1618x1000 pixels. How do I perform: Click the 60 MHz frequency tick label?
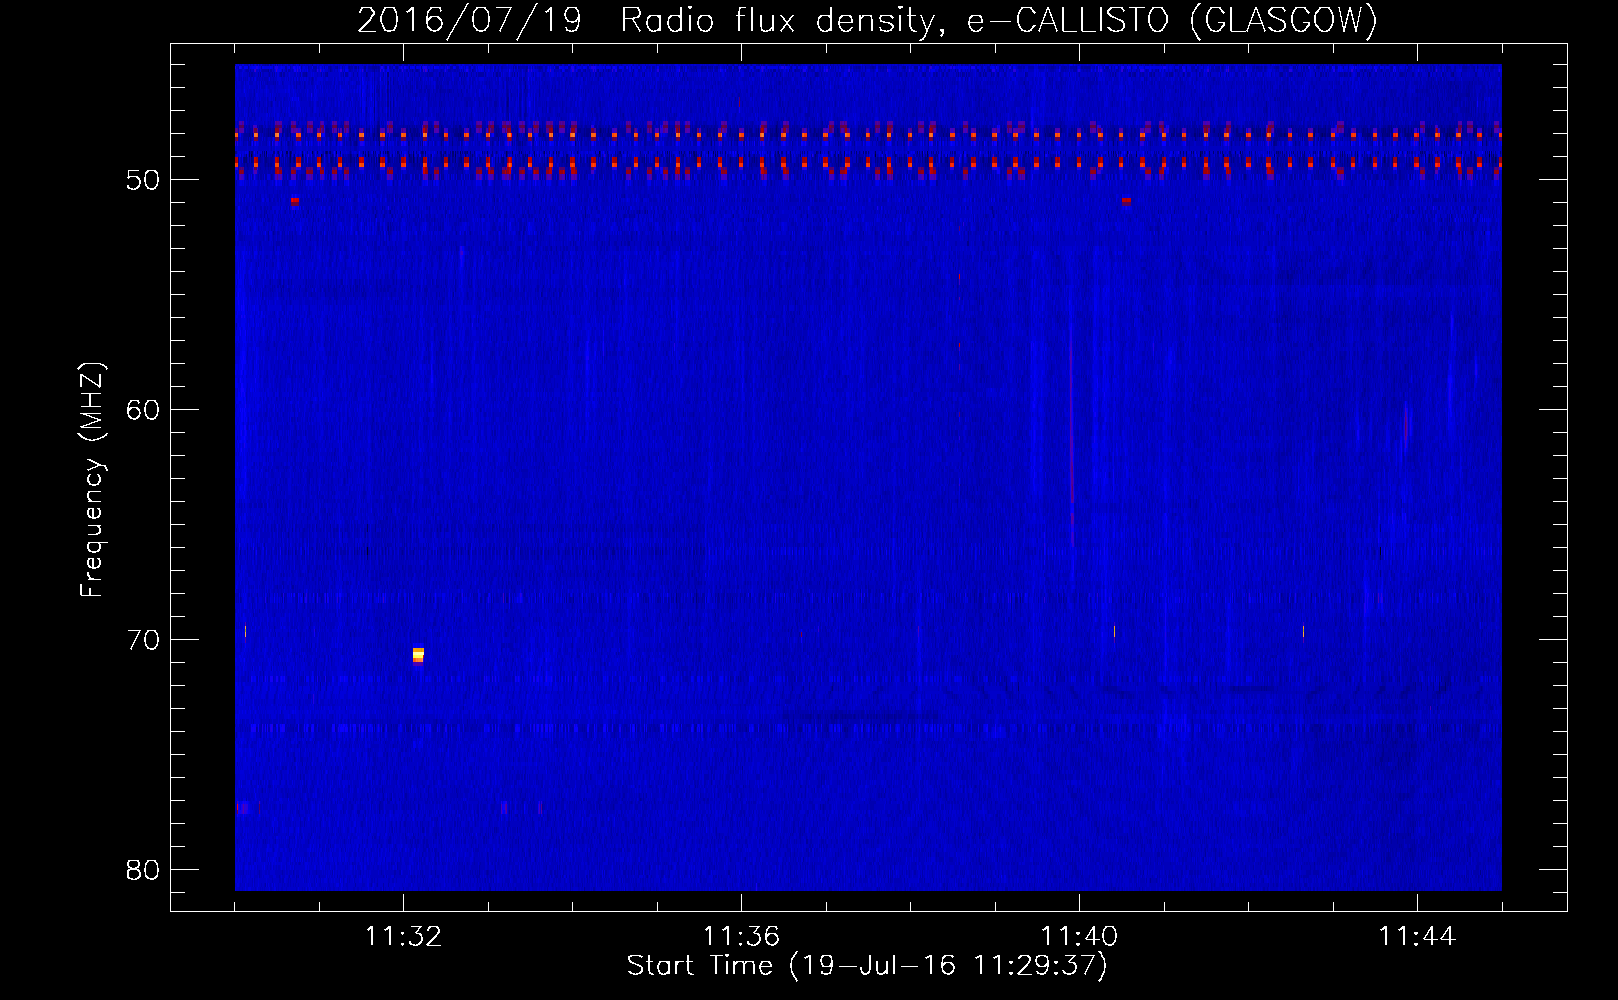coord(143,410)
